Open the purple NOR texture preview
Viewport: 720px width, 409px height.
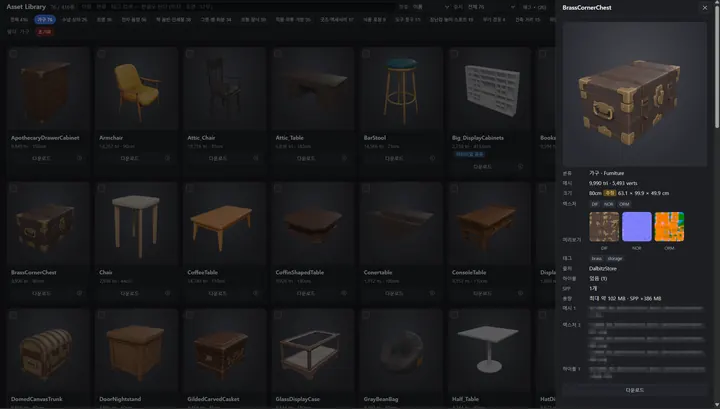637,227
